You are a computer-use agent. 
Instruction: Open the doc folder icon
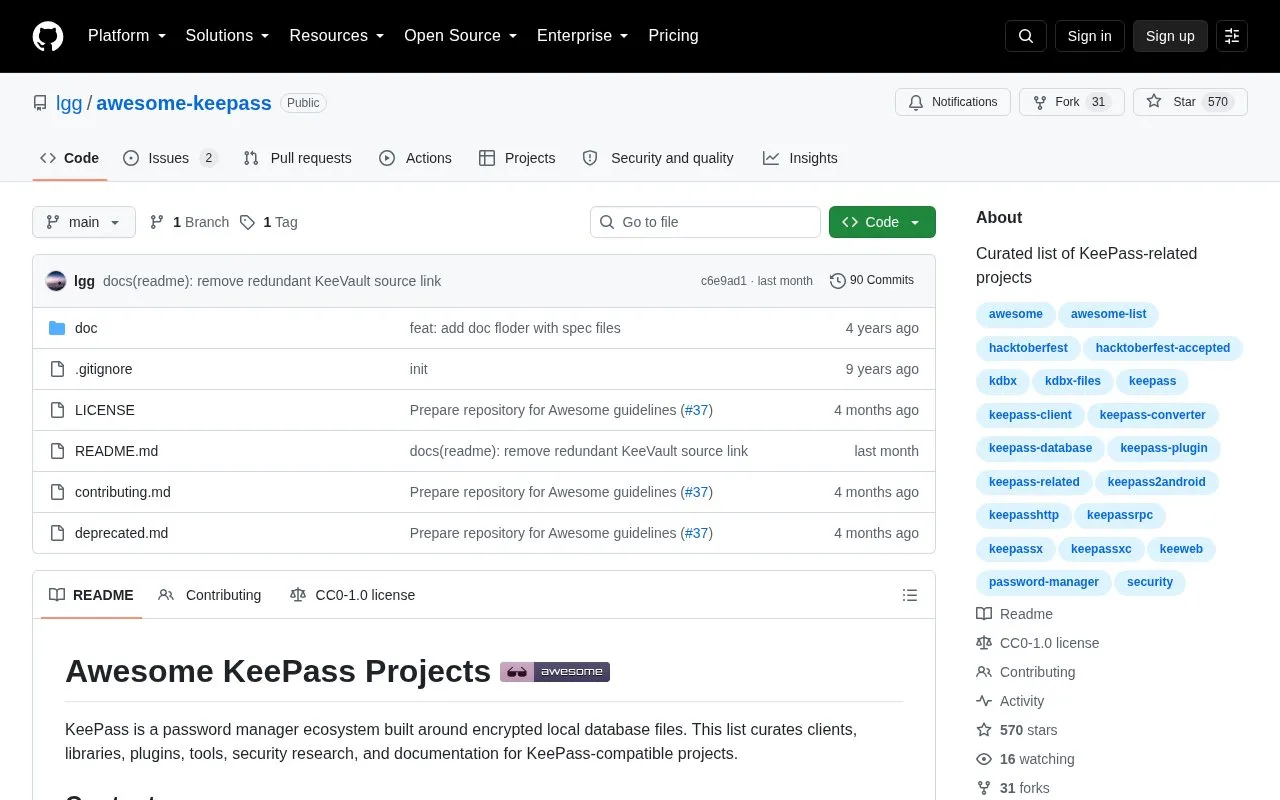(57, 328)
